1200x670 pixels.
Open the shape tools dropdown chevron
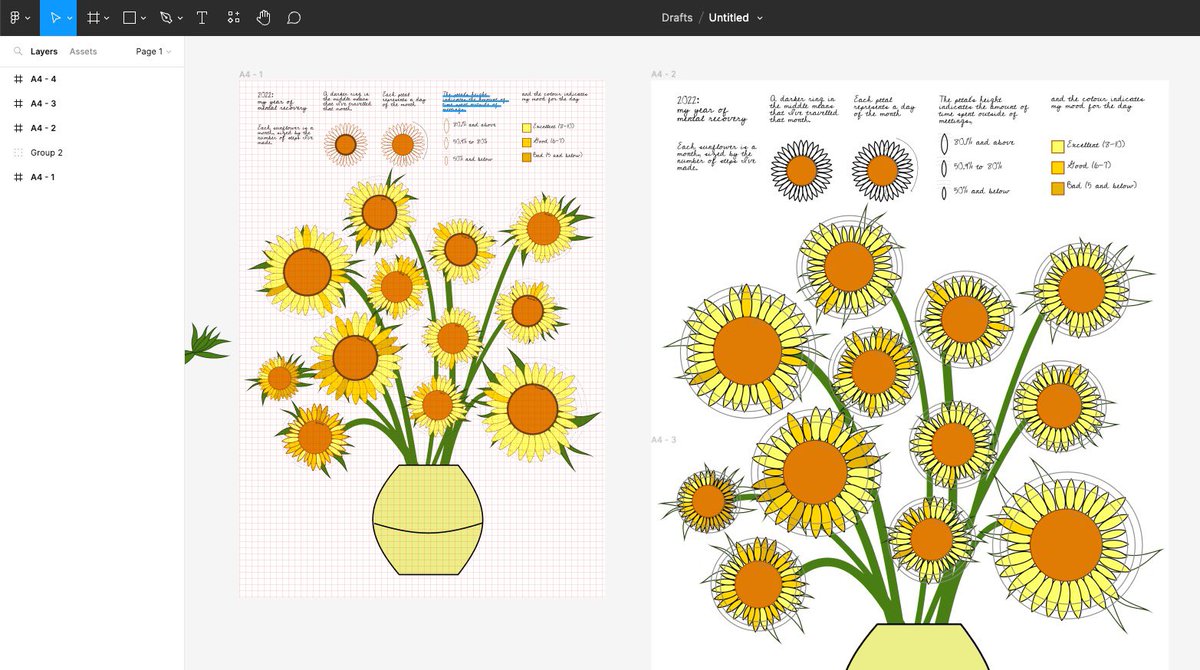click(144, 18)
